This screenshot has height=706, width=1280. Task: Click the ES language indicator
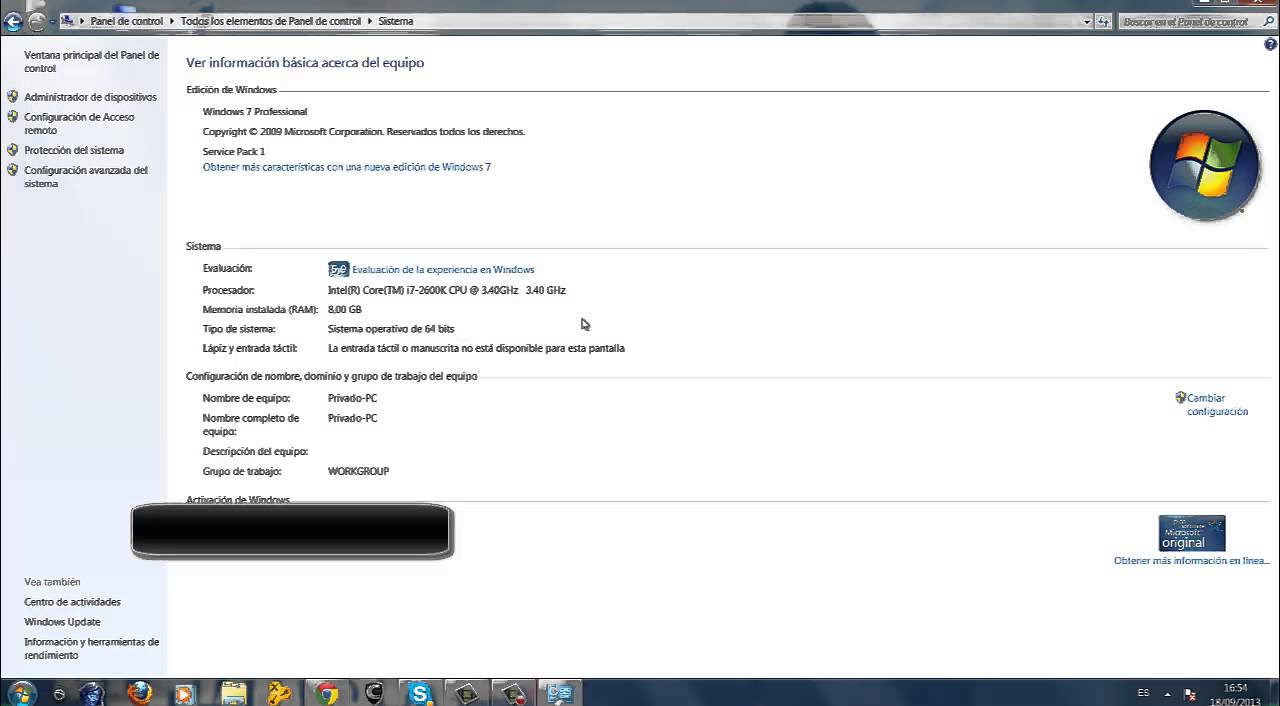pos(1143,693)
